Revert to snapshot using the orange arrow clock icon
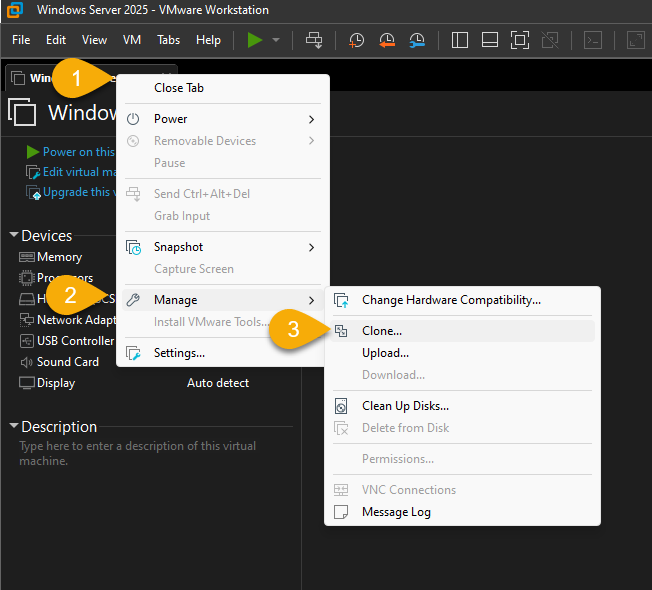The height and width of the screenshot is (590, 652). (387, 40)
